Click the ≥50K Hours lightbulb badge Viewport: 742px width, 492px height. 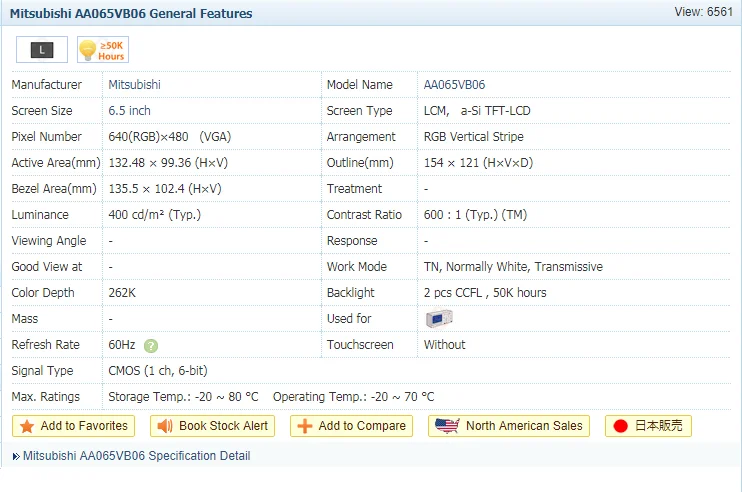click(x=103, y=49)
